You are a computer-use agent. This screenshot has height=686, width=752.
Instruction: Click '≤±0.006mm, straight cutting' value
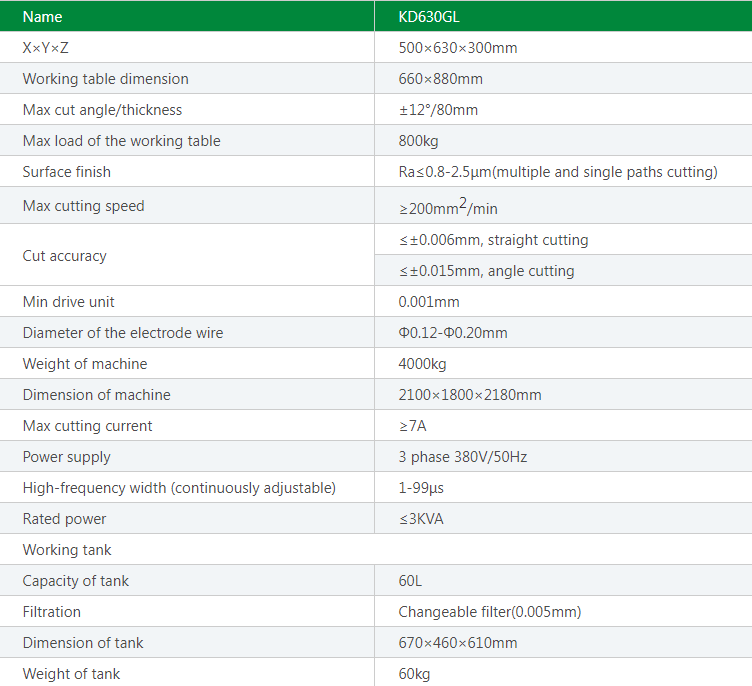coord(494,240)
